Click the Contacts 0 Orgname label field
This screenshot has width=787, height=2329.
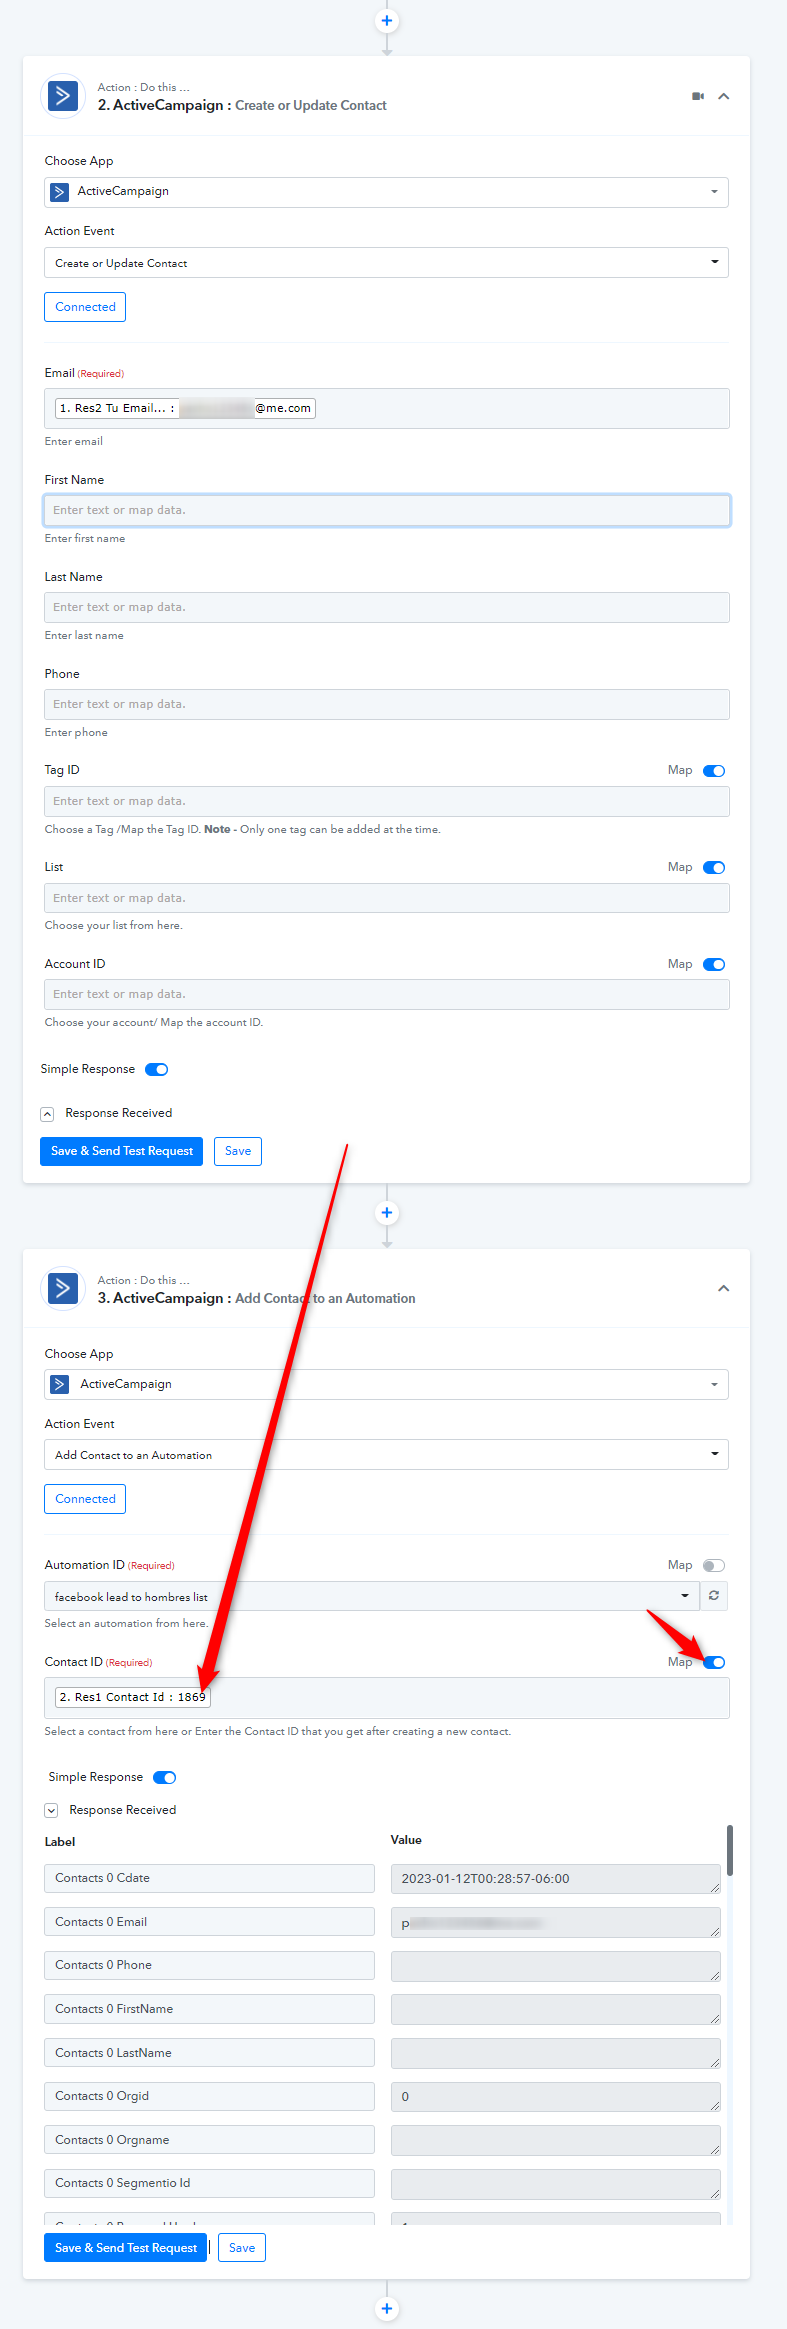(209, 2140)
